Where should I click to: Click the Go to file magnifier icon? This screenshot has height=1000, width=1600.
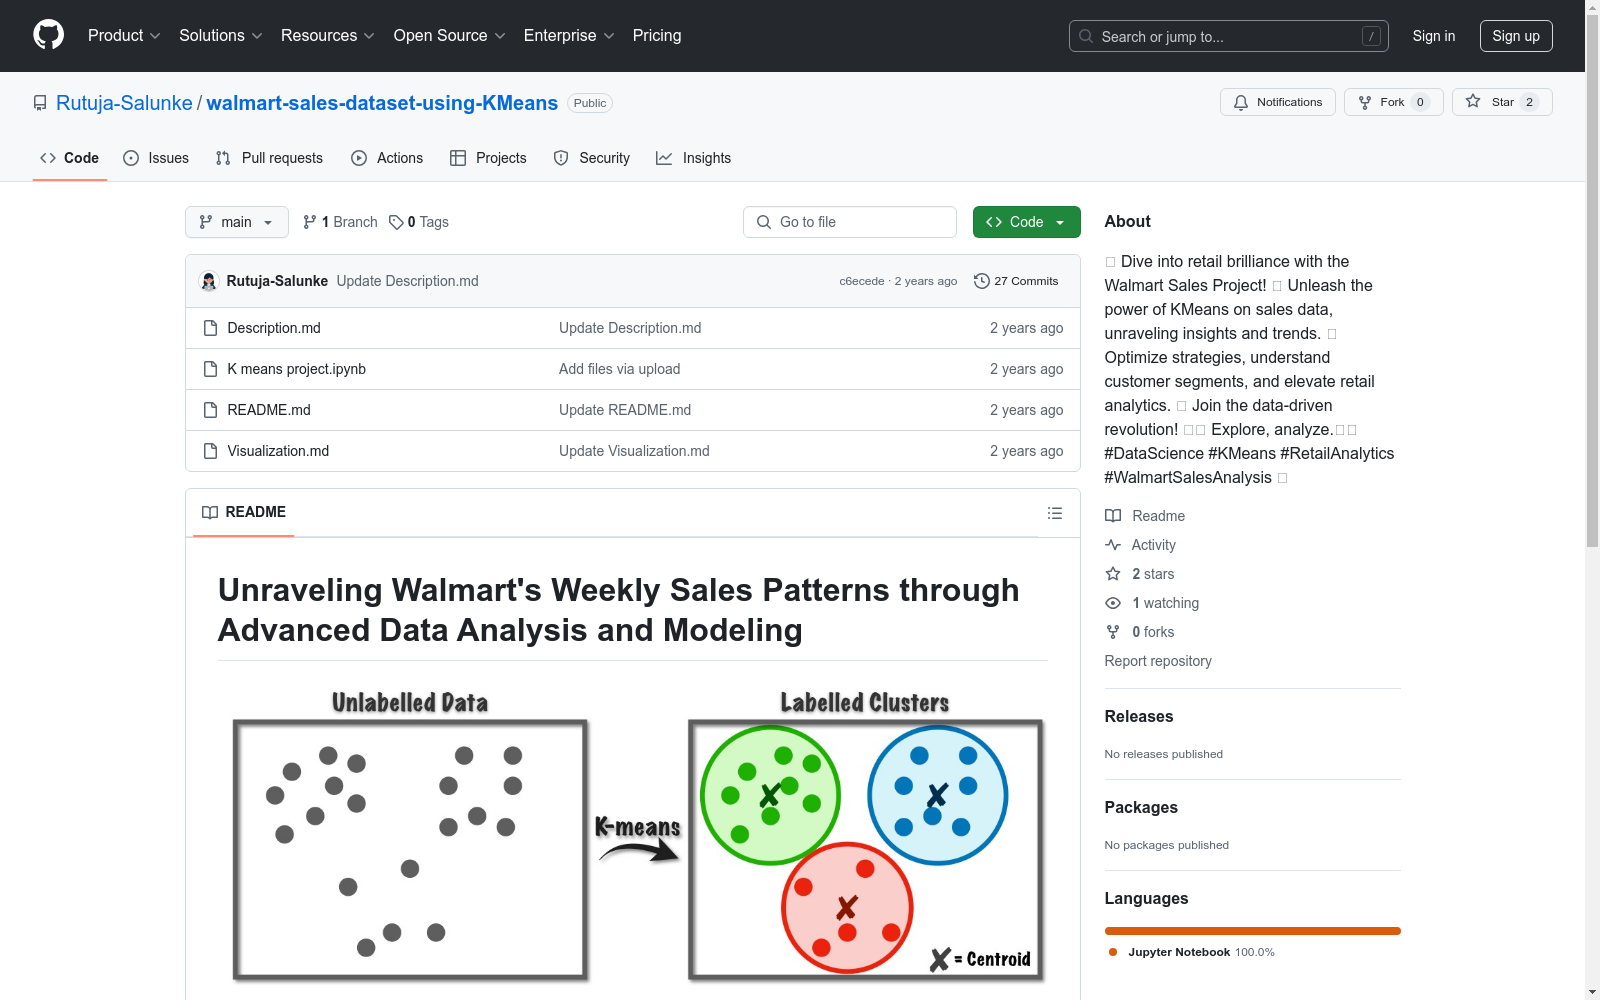click(764, 222)
